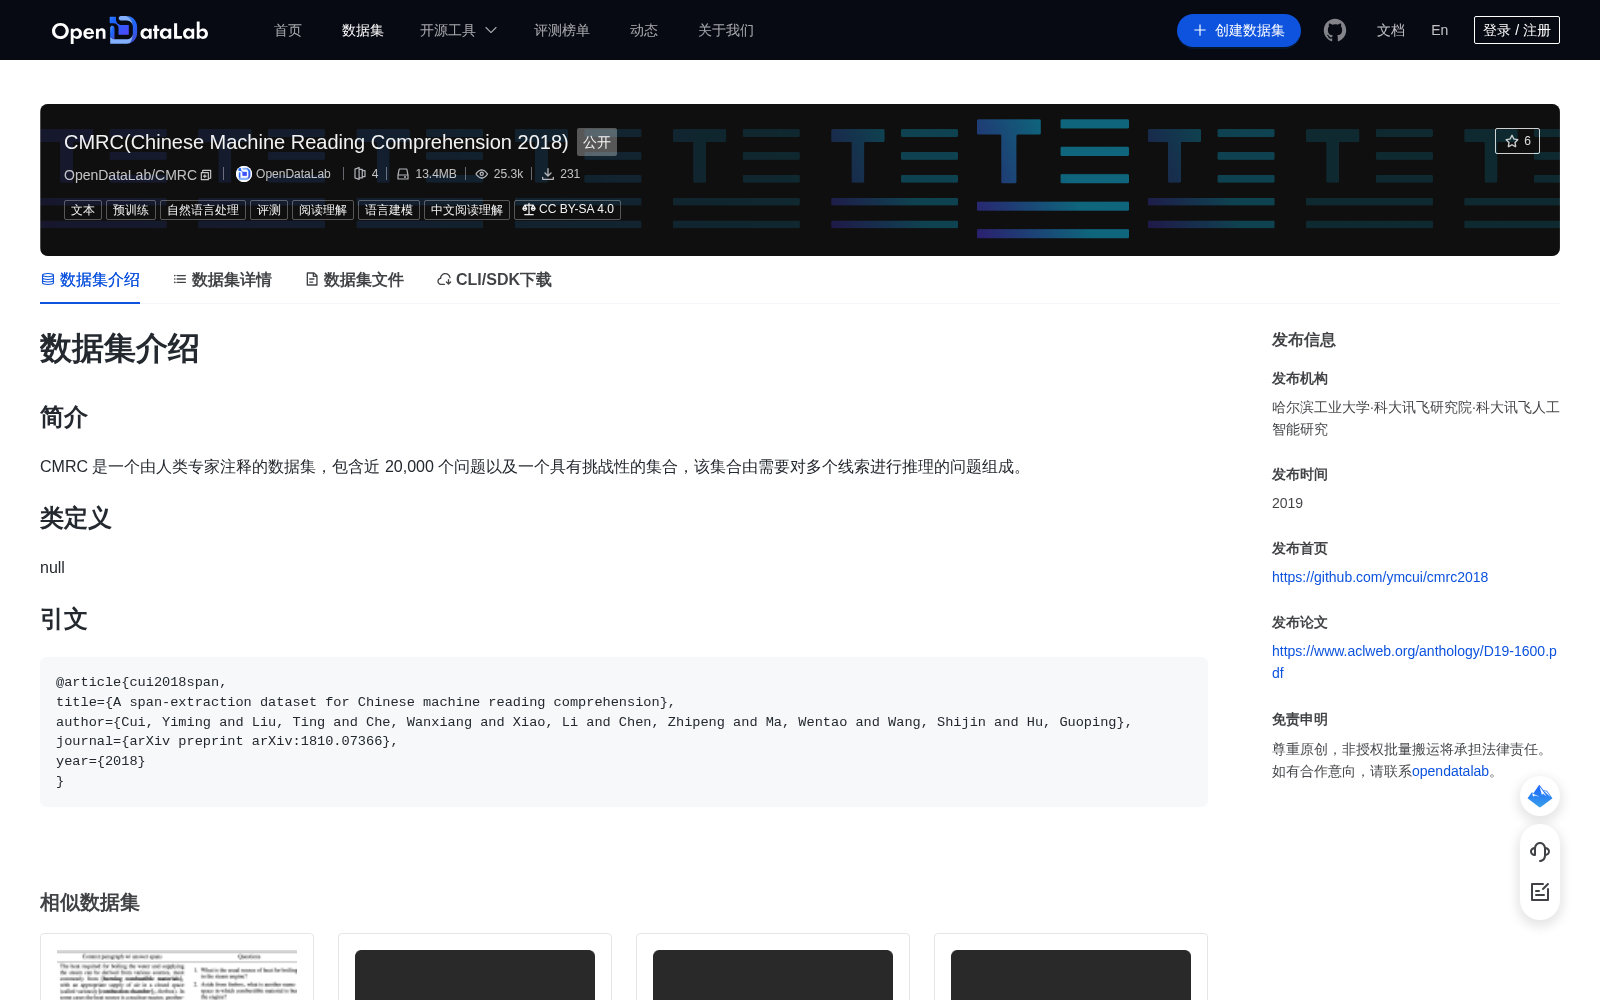Click the file count icon showing 4
This screenshot has width=1600, height=1000.
coord(360,174)
